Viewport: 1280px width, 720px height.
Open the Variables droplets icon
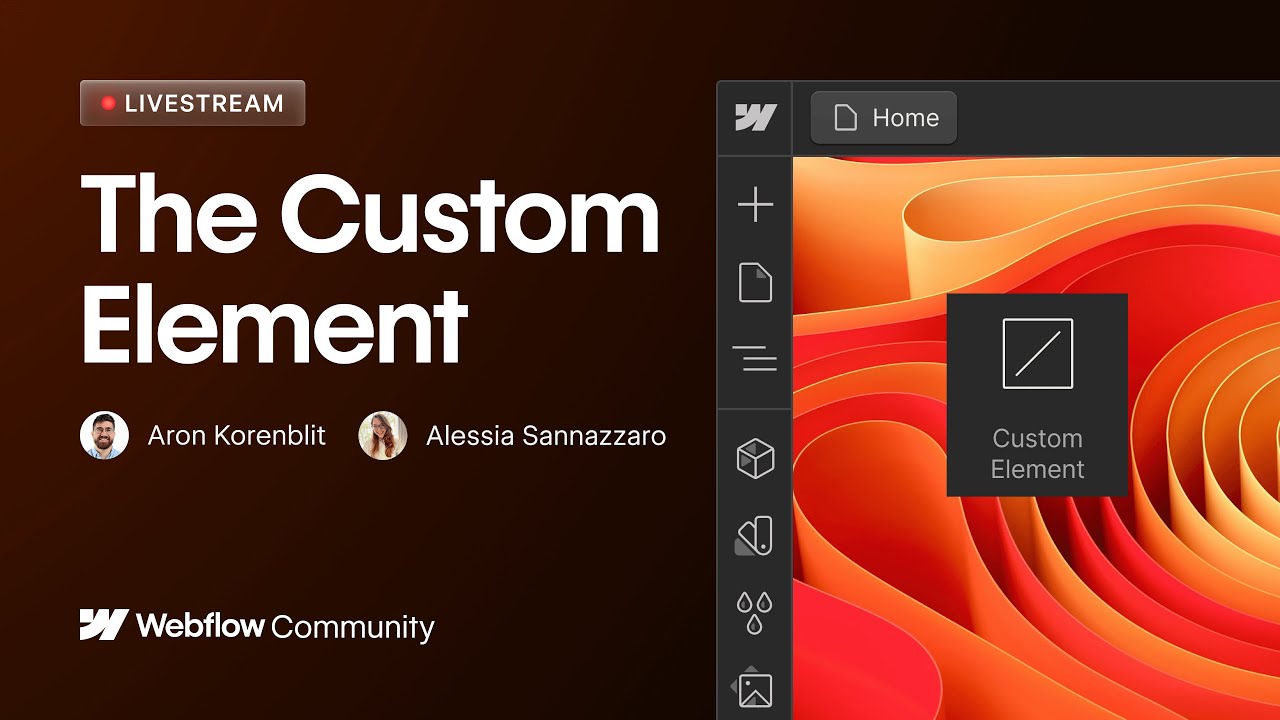point(755,612)
